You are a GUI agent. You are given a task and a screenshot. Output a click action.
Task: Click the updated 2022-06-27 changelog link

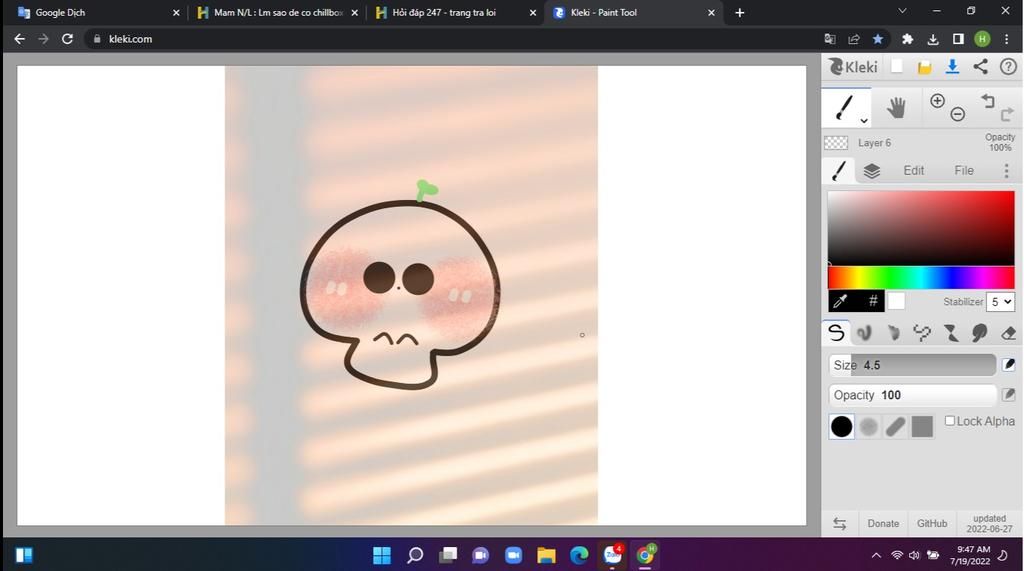(989, 523)
